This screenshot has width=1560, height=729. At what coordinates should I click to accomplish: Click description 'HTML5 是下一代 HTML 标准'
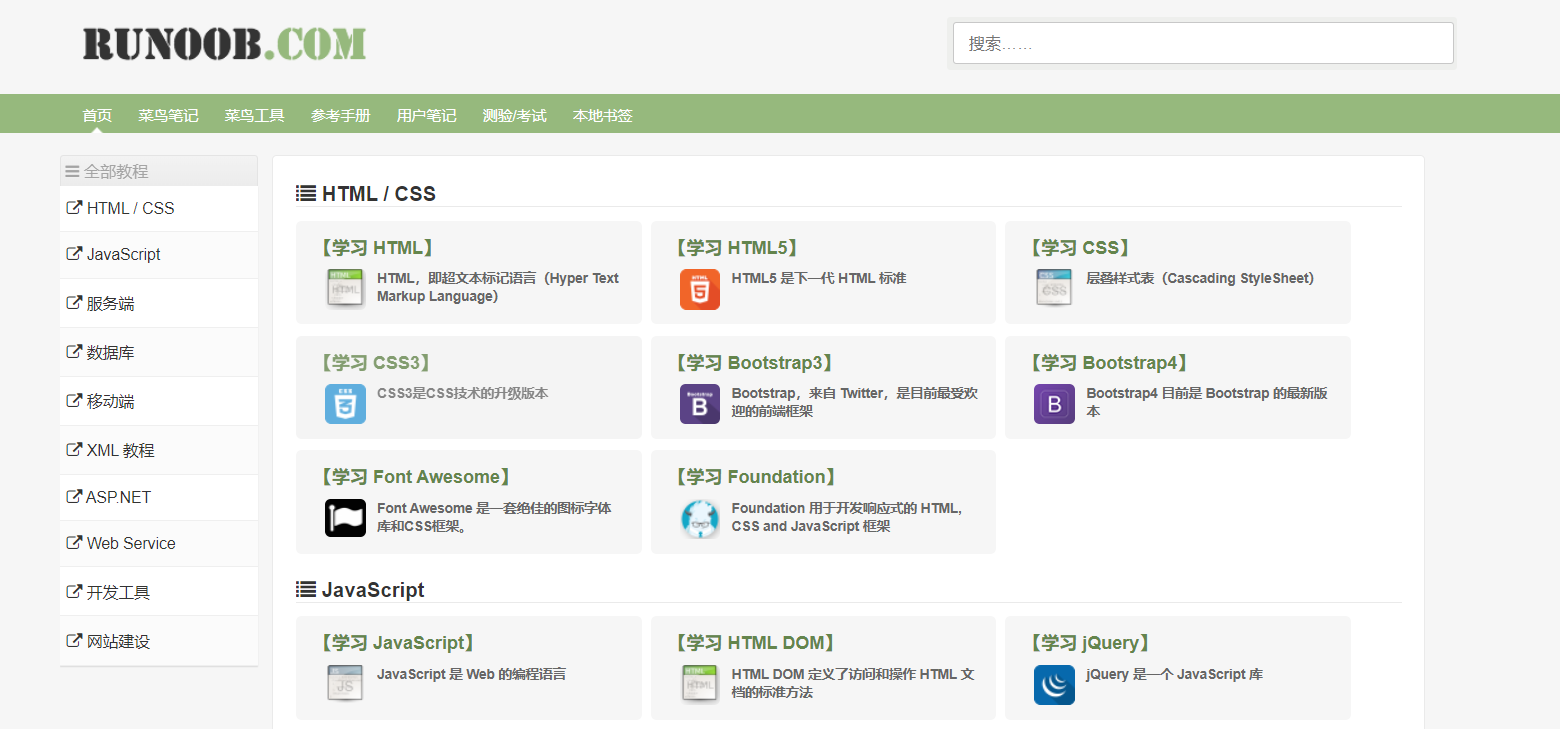818,278
